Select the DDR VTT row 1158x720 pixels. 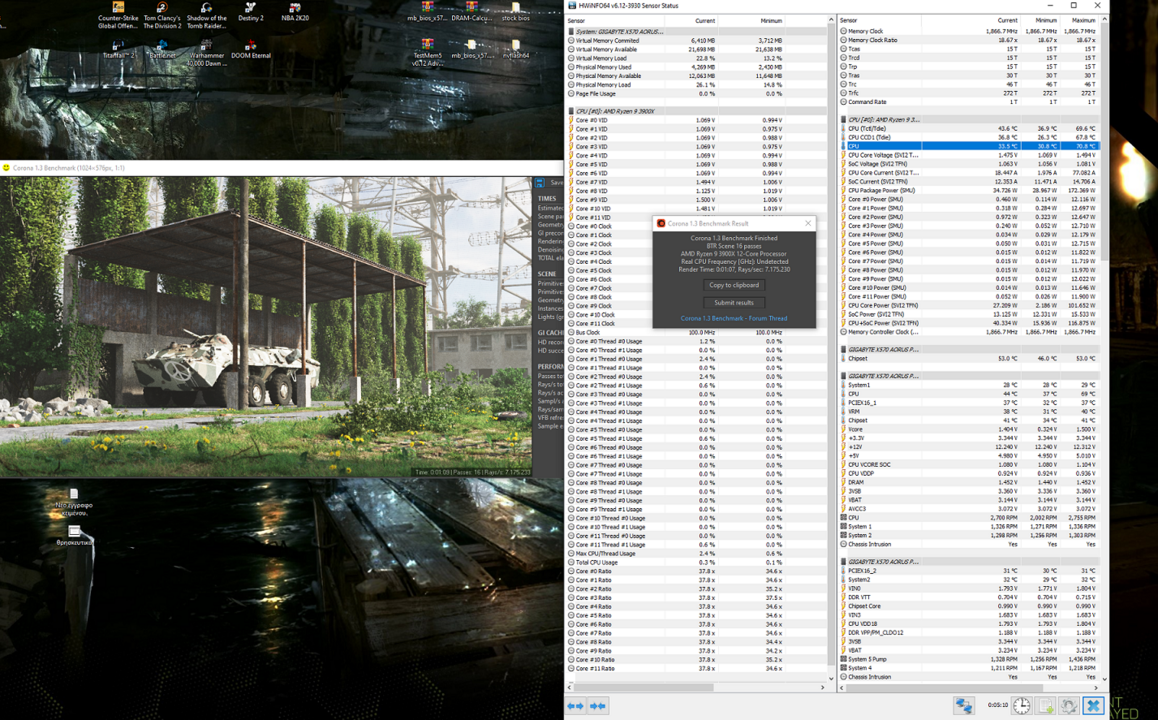tap(970, 597)
